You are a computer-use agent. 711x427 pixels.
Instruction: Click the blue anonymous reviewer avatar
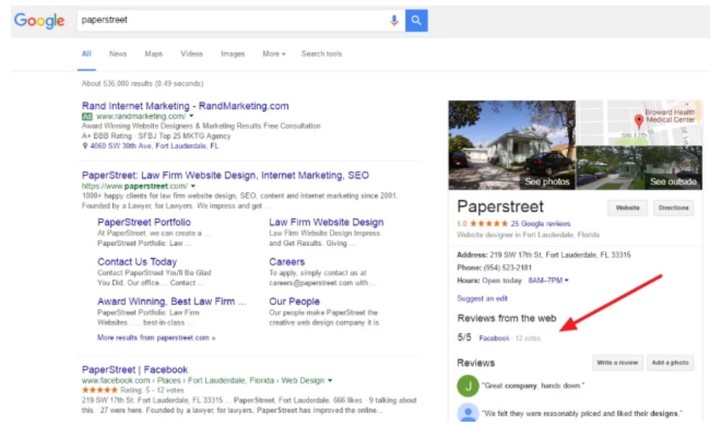(468, 412)
